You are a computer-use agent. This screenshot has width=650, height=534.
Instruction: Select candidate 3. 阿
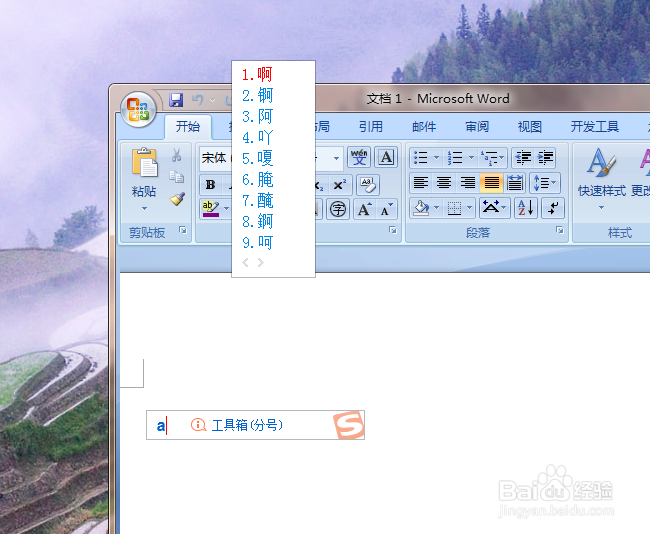pos(257,117)
